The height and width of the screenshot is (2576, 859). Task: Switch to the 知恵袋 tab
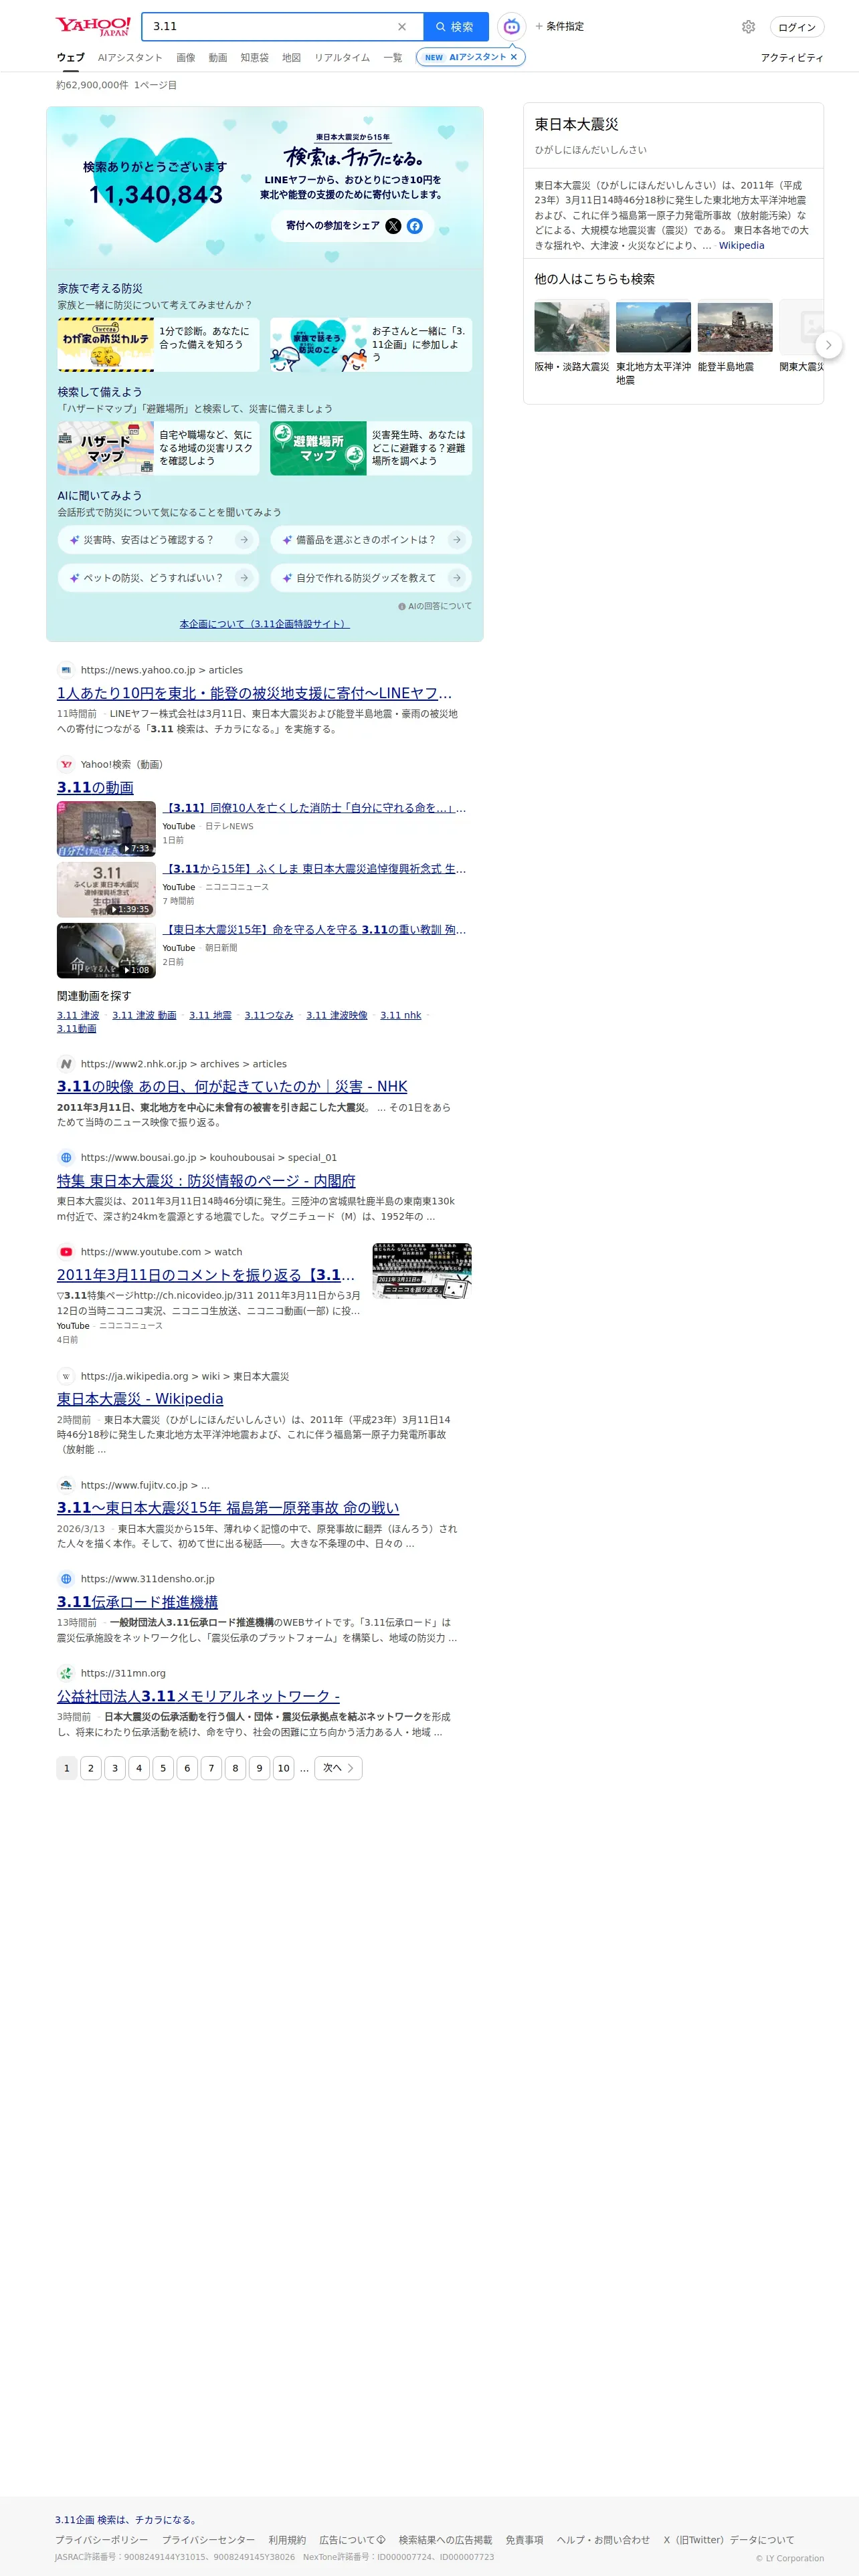pyautogui.click(x=255, y=58)
